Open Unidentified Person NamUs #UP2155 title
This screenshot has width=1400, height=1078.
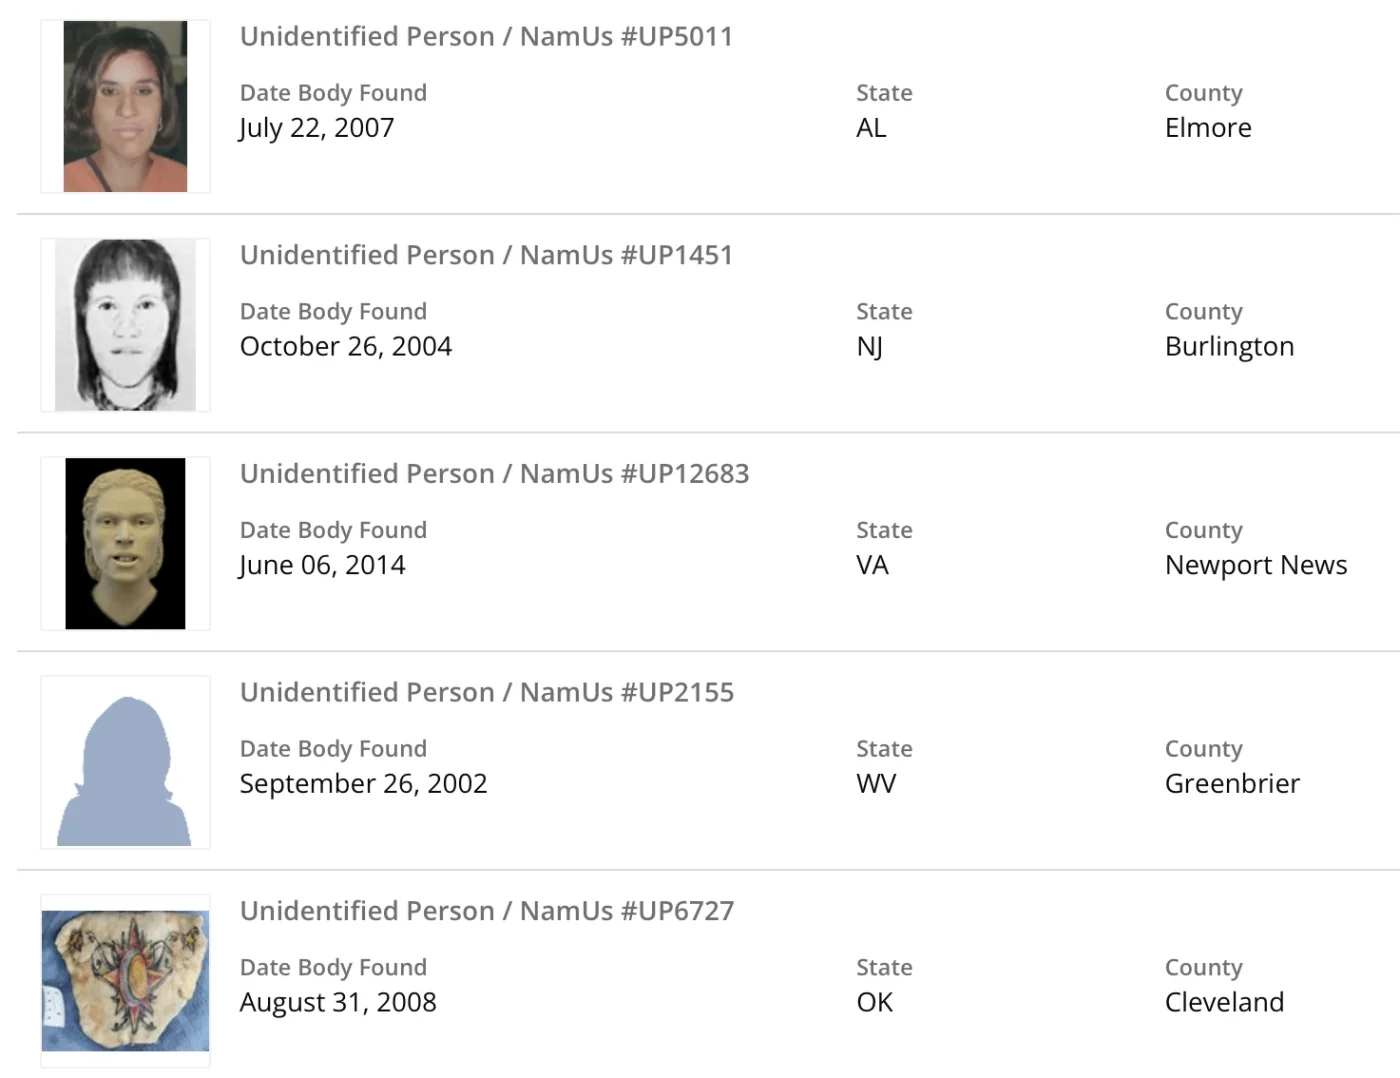point(486,692)
